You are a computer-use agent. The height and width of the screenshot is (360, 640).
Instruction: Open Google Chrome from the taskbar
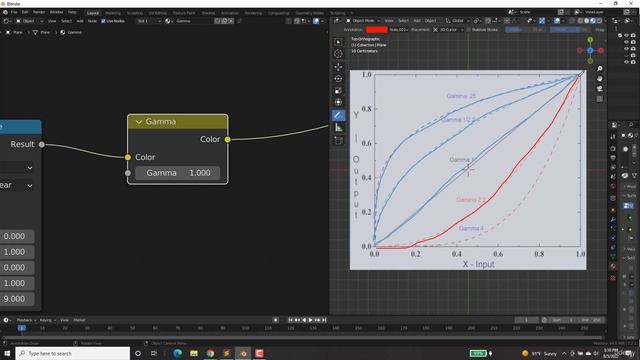[210, 353]
